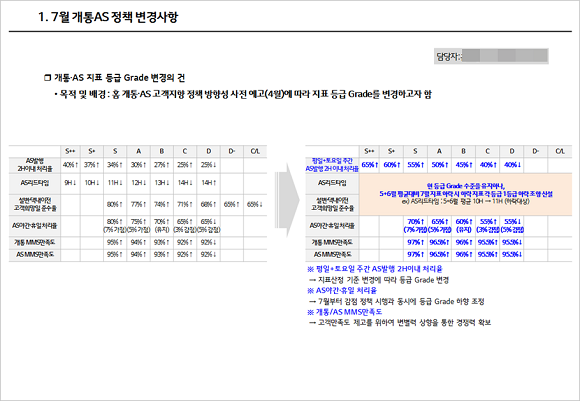Select blue 60%↑ cell under S+

pos(392,165)
